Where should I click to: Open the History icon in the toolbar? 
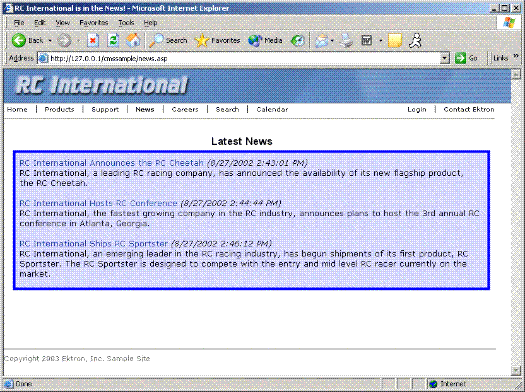(297, 41)
